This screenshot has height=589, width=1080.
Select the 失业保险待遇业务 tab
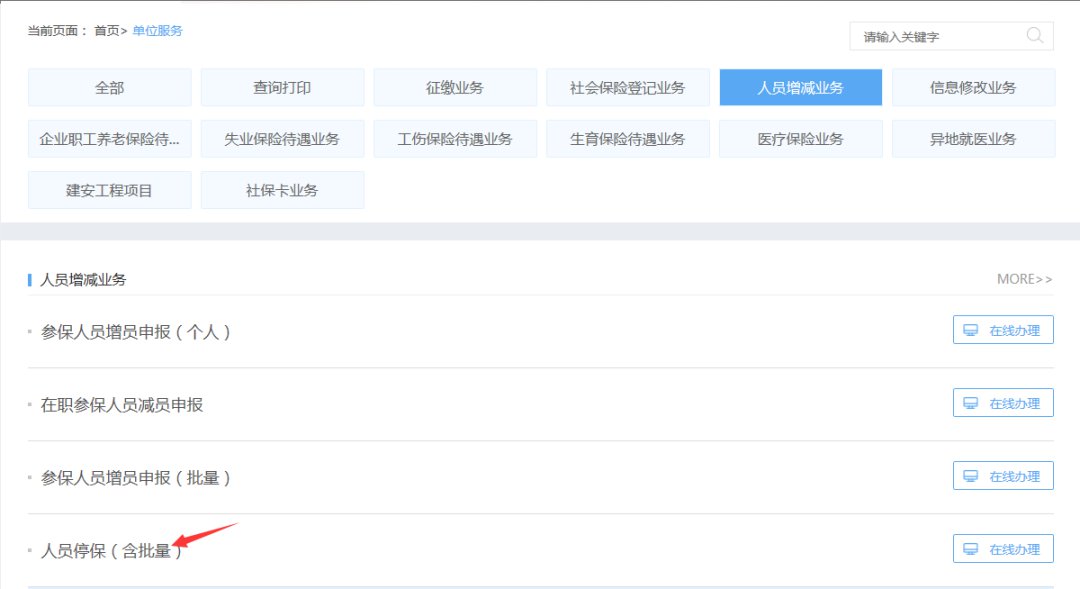coord(282,139)
